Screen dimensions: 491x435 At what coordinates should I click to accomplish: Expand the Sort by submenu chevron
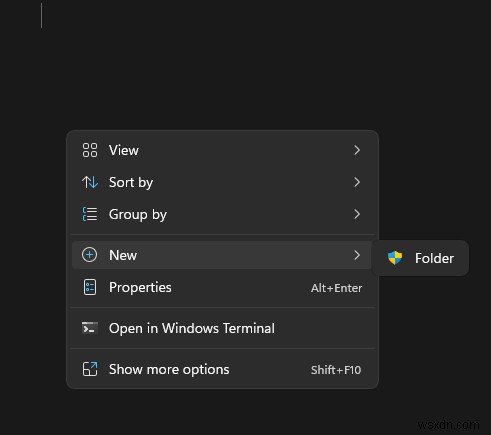tap(357, 182)
